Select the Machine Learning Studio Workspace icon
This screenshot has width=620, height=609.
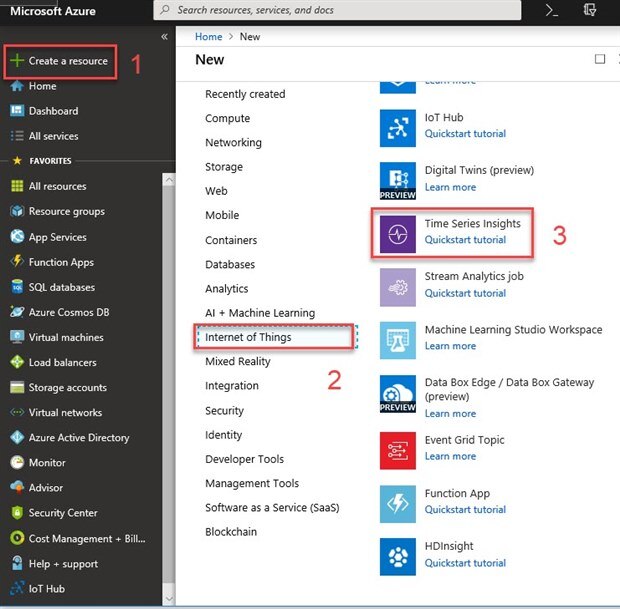point(398,339)
